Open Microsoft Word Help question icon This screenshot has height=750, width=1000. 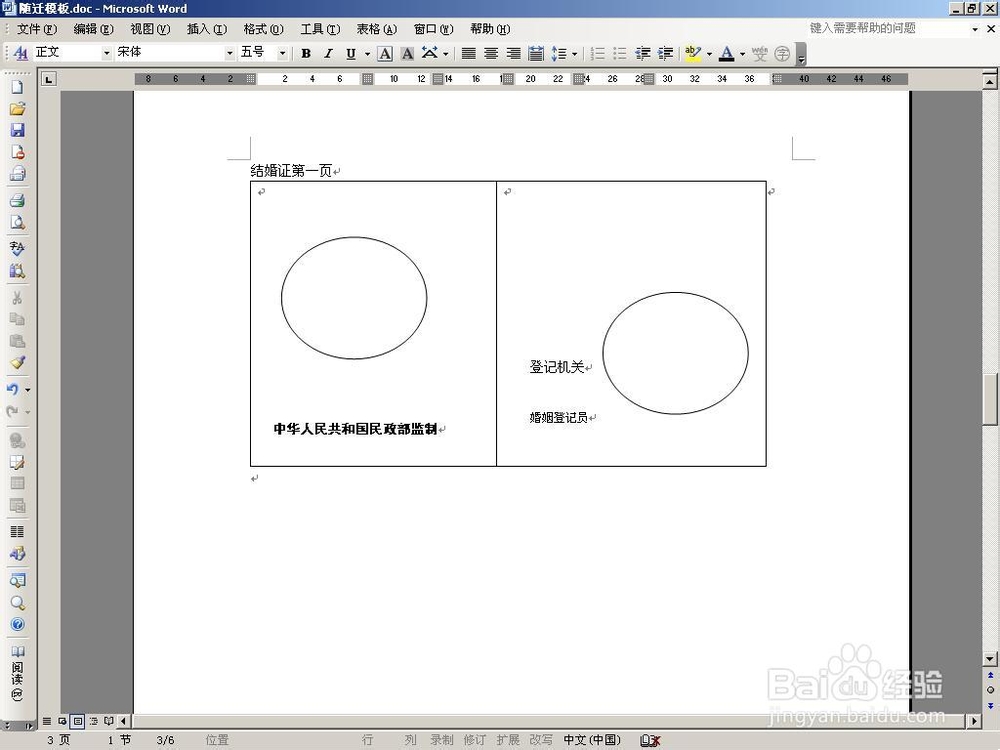(17, 624)
